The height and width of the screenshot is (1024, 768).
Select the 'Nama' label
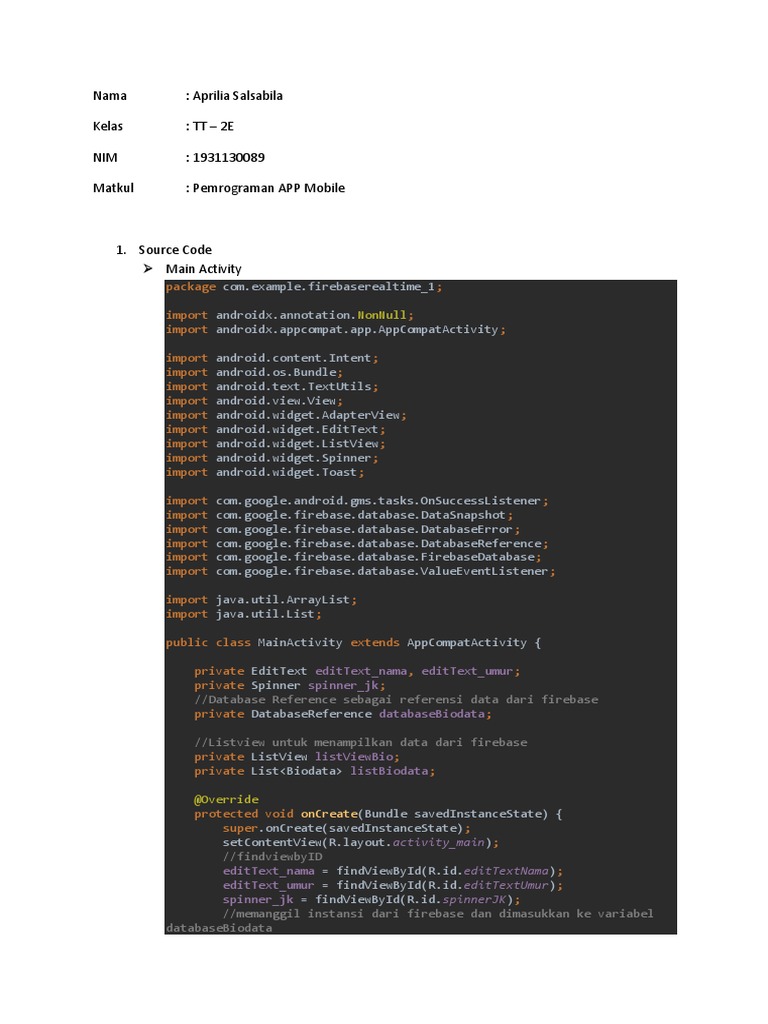[110, 95]
